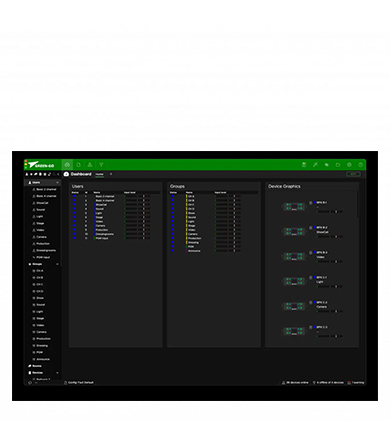
Task: Select Dressingrooms user in sidebar
Action: [44, 250]
